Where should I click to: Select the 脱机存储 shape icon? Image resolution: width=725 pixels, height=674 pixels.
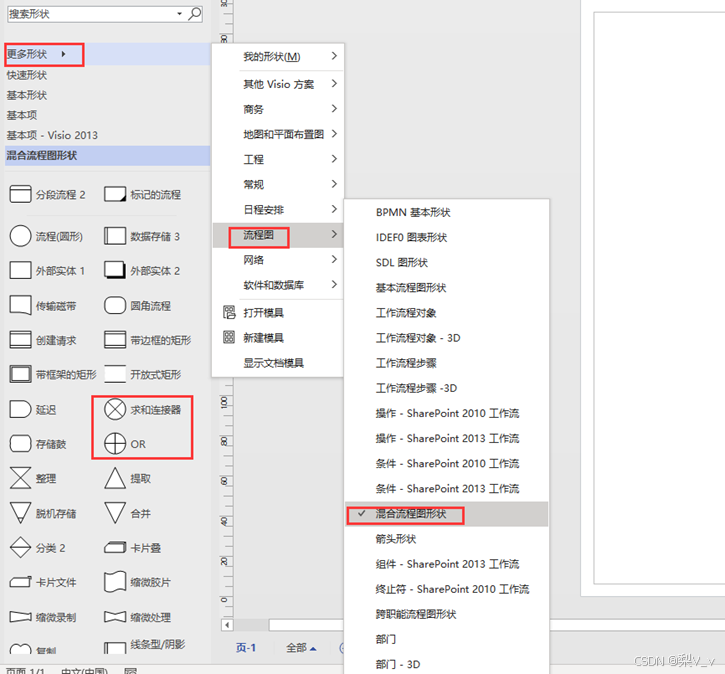point(20,513)
